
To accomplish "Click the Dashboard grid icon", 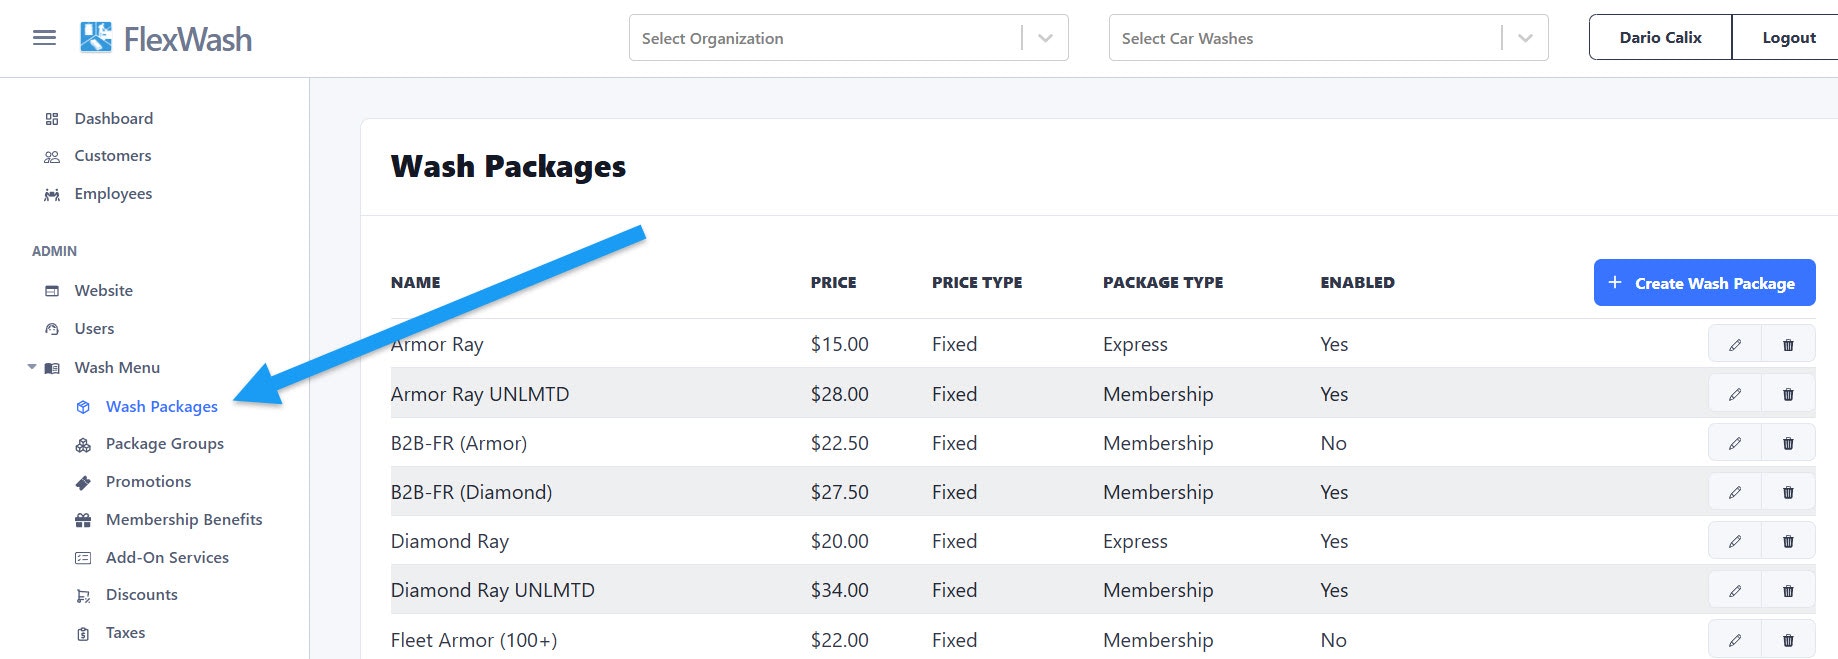I will 52,119.
